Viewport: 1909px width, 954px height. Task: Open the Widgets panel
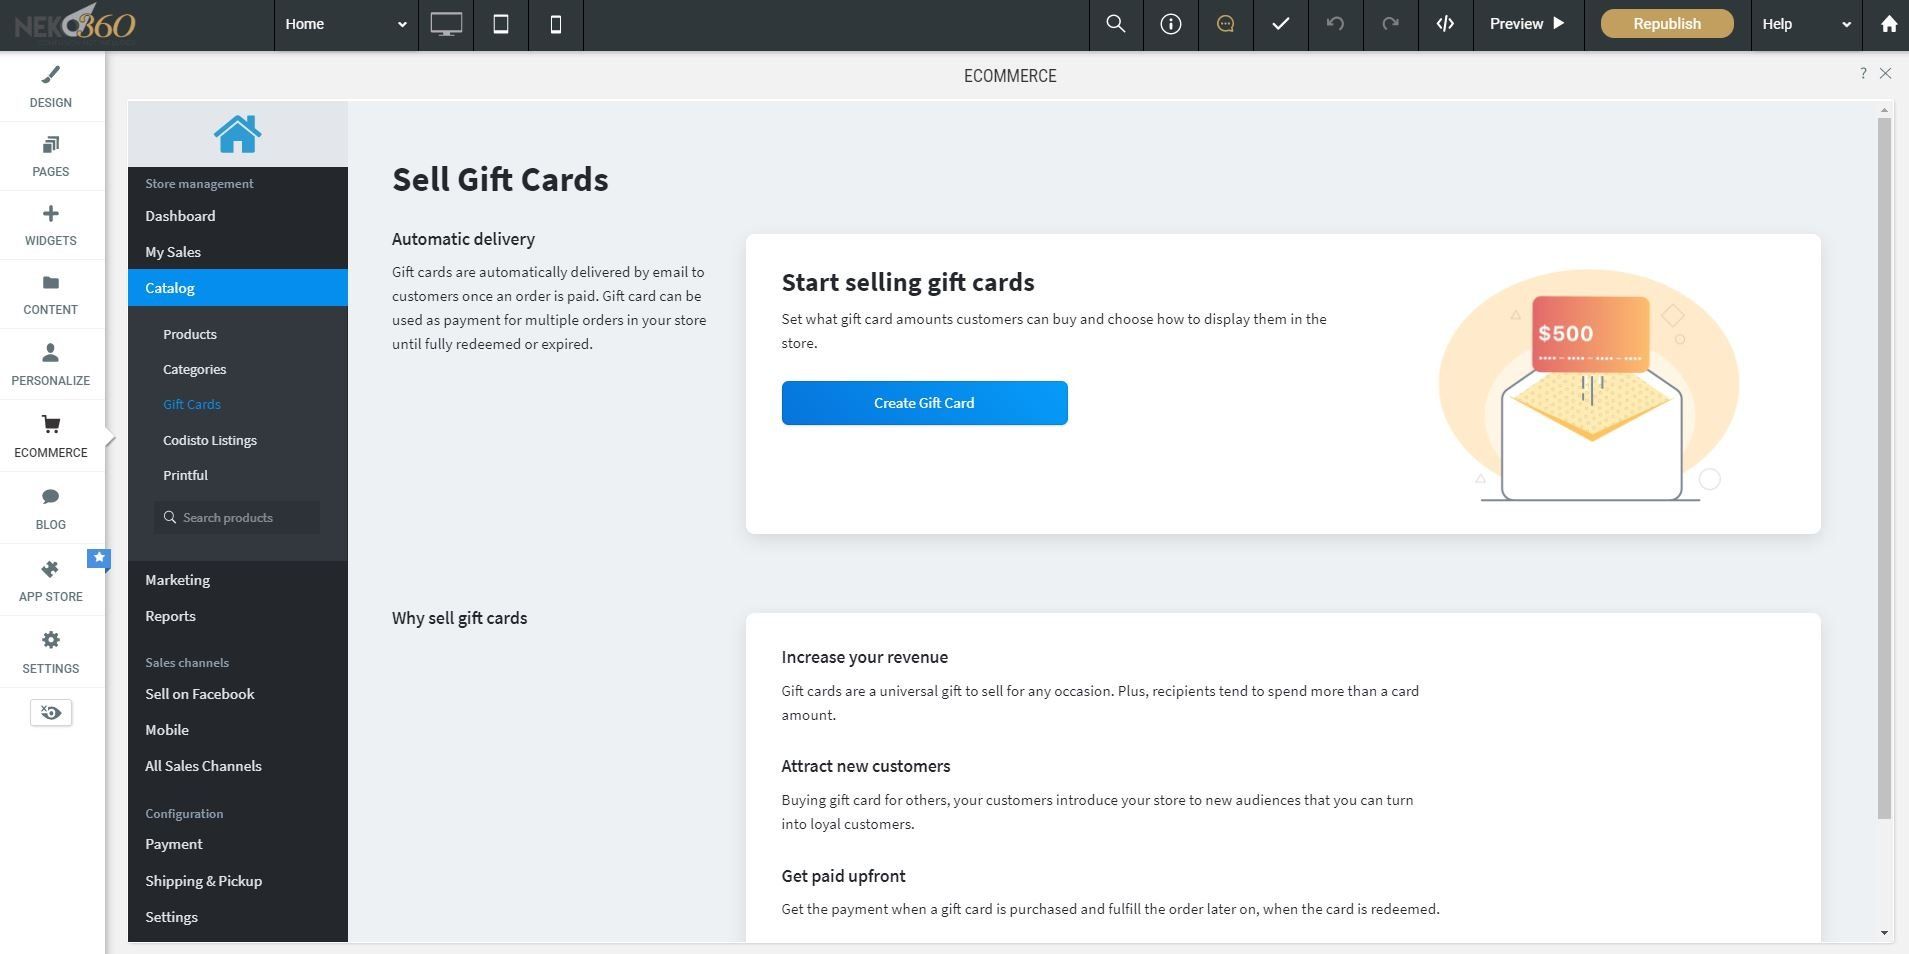51,225
